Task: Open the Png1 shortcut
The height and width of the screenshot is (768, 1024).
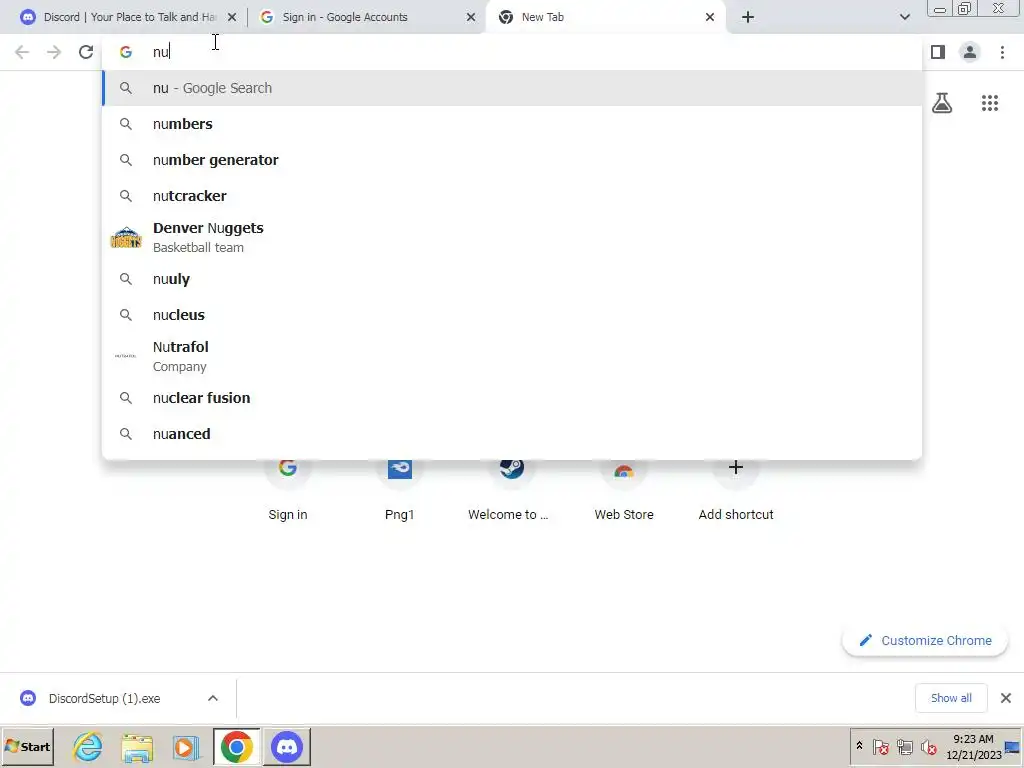Action: tap(400, 490)
